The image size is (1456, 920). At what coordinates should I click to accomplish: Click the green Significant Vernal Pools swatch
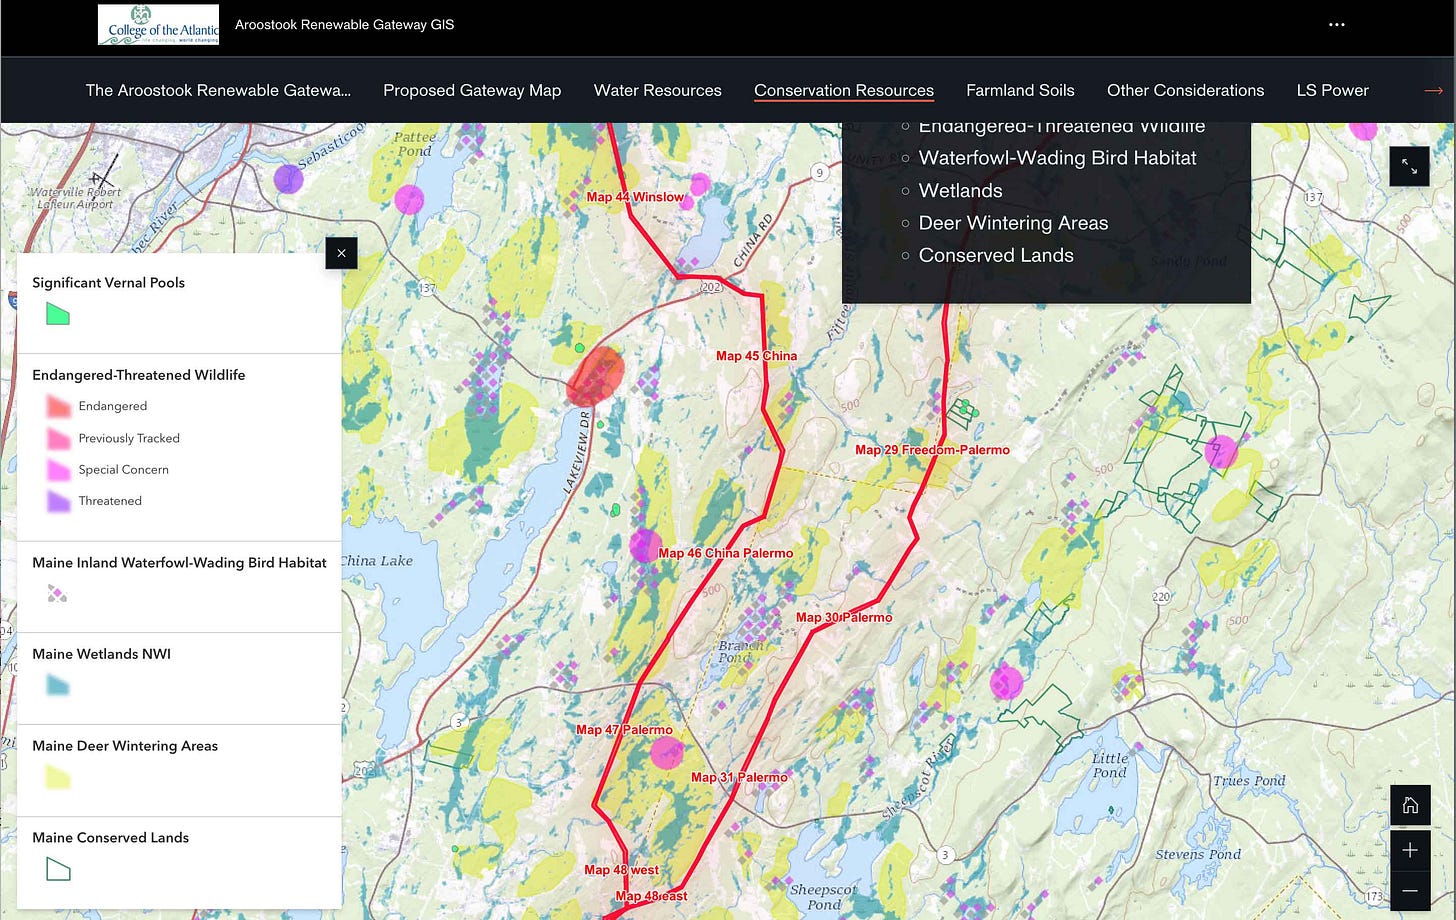point(58,314)
